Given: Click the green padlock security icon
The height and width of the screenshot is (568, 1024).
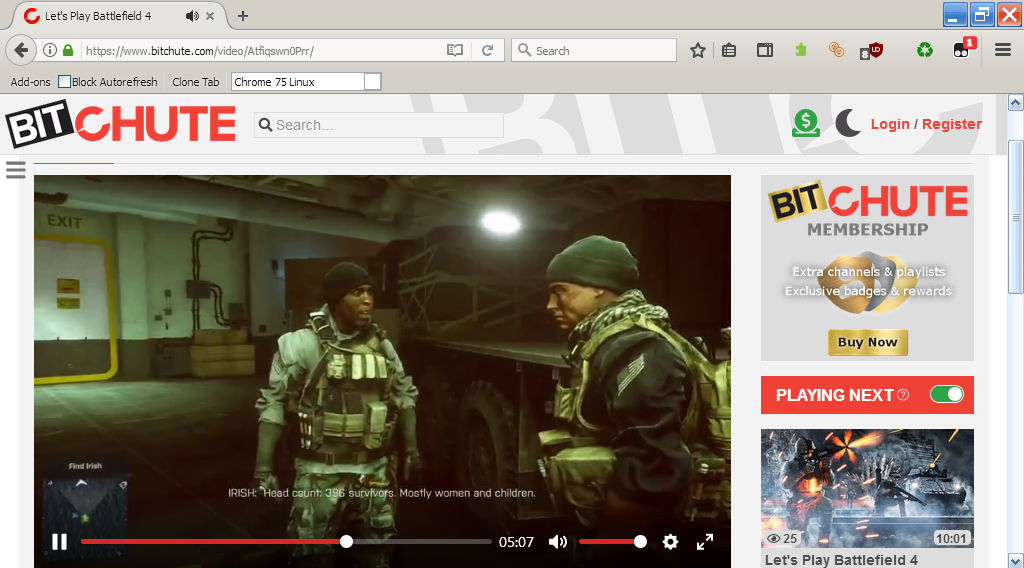Looking at the screenshot, I should click(68, 50).
